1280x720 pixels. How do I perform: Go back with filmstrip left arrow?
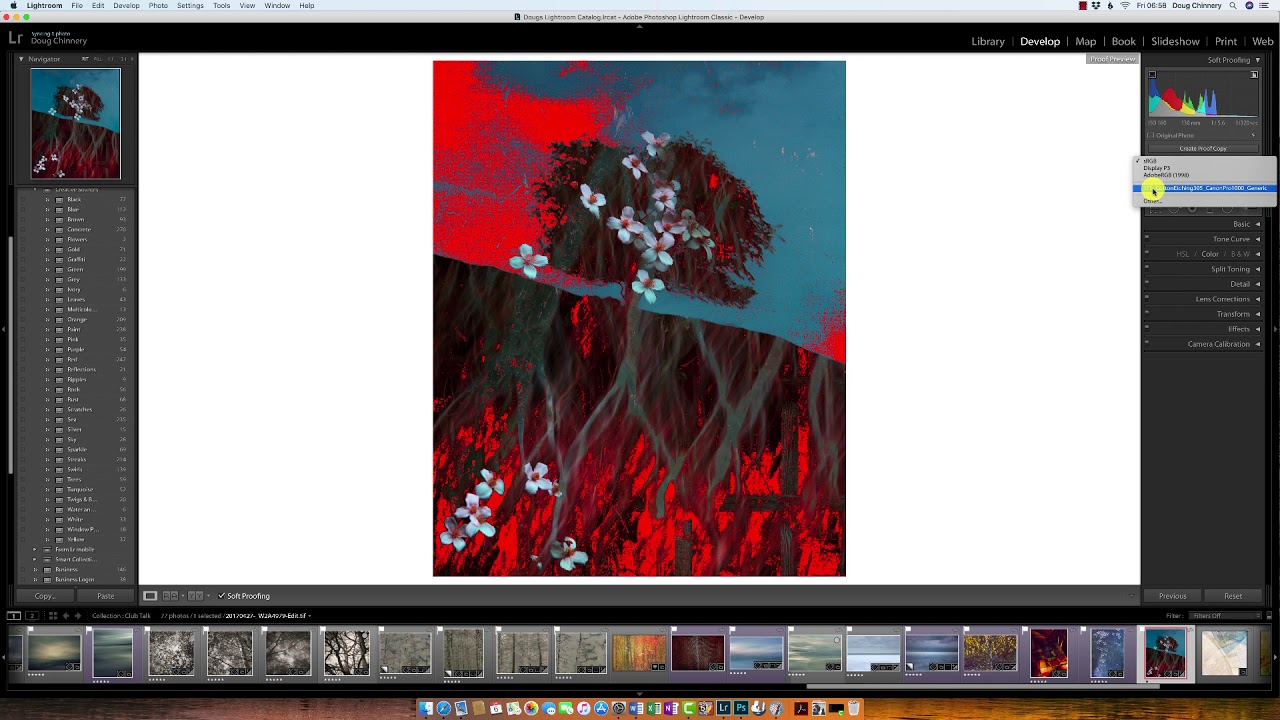67,616
